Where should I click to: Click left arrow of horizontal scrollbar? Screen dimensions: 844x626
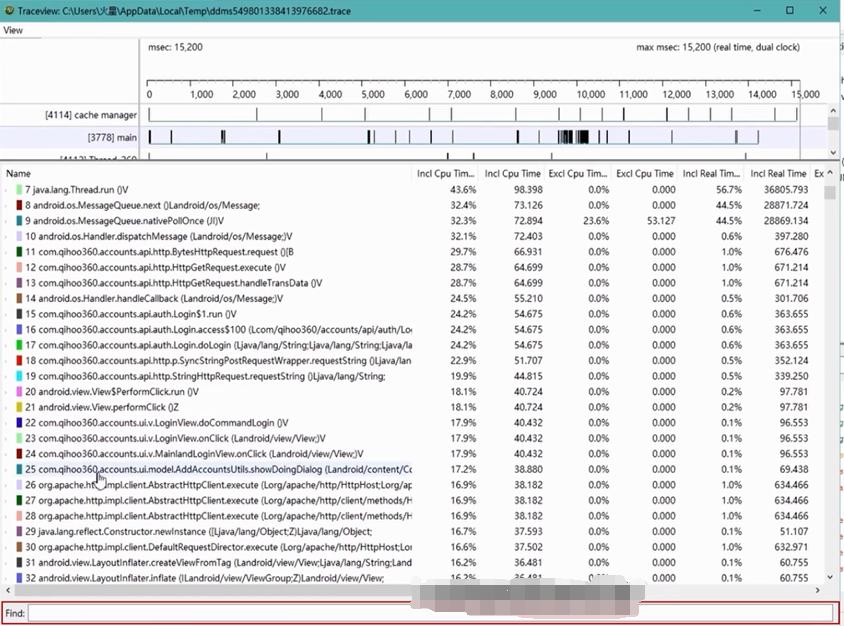pos(7,590)
